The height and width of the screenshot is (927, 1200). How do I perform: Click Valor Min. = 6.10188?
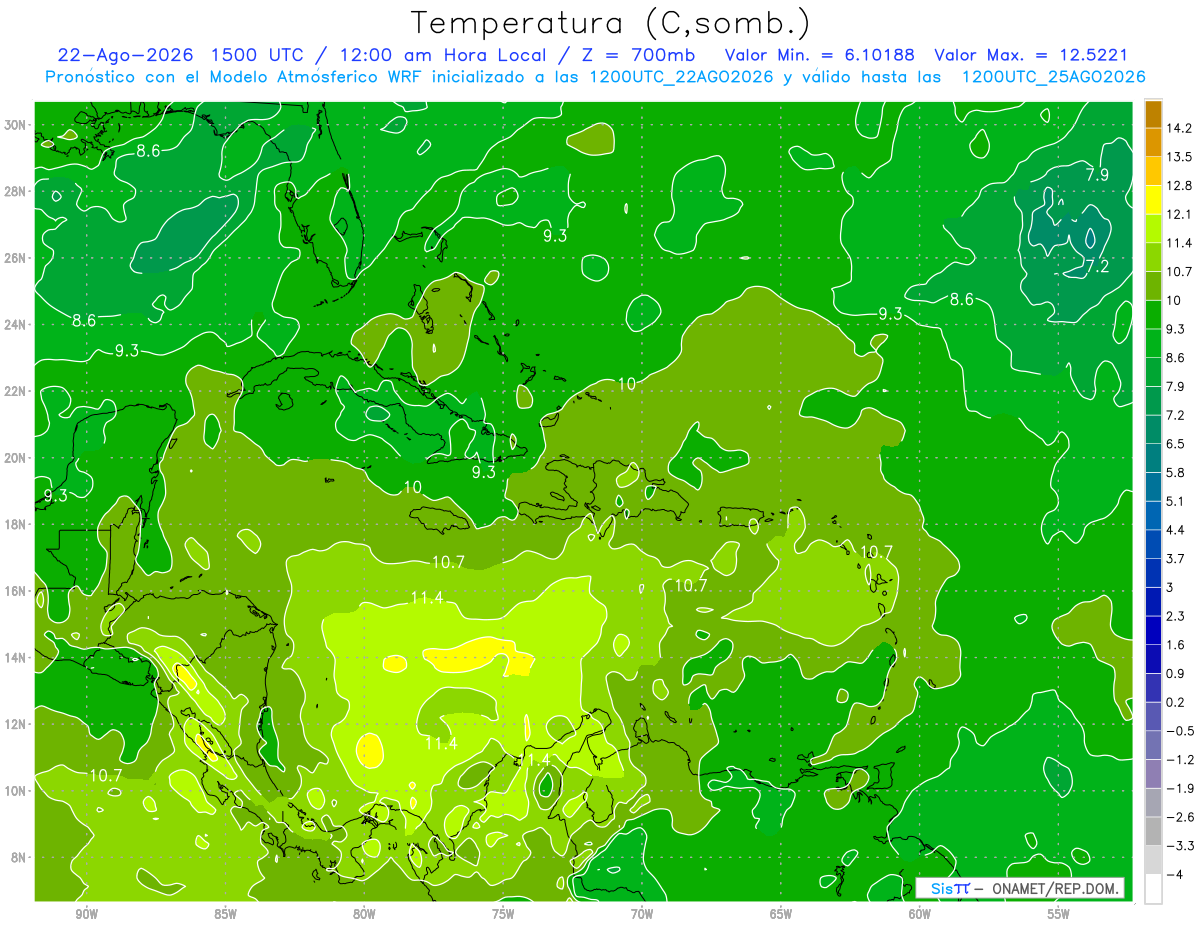(x=820, y=55)
